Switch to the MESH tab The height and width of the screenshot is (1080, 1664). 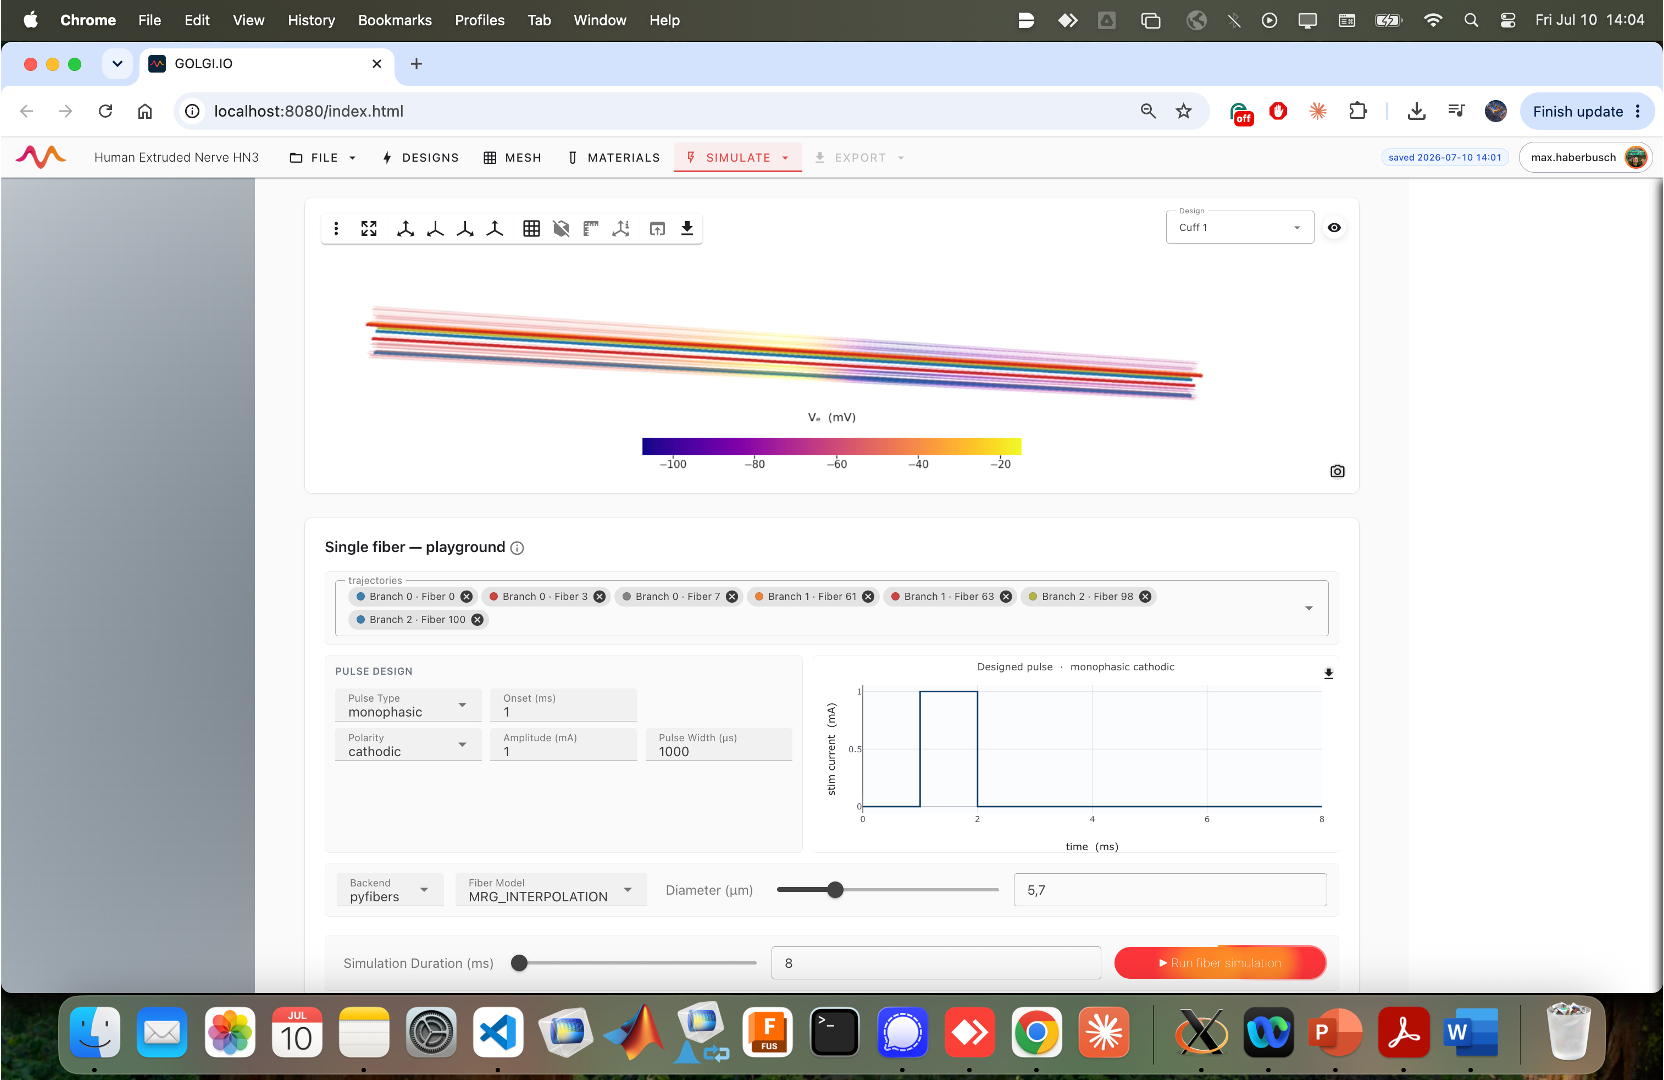512,158
